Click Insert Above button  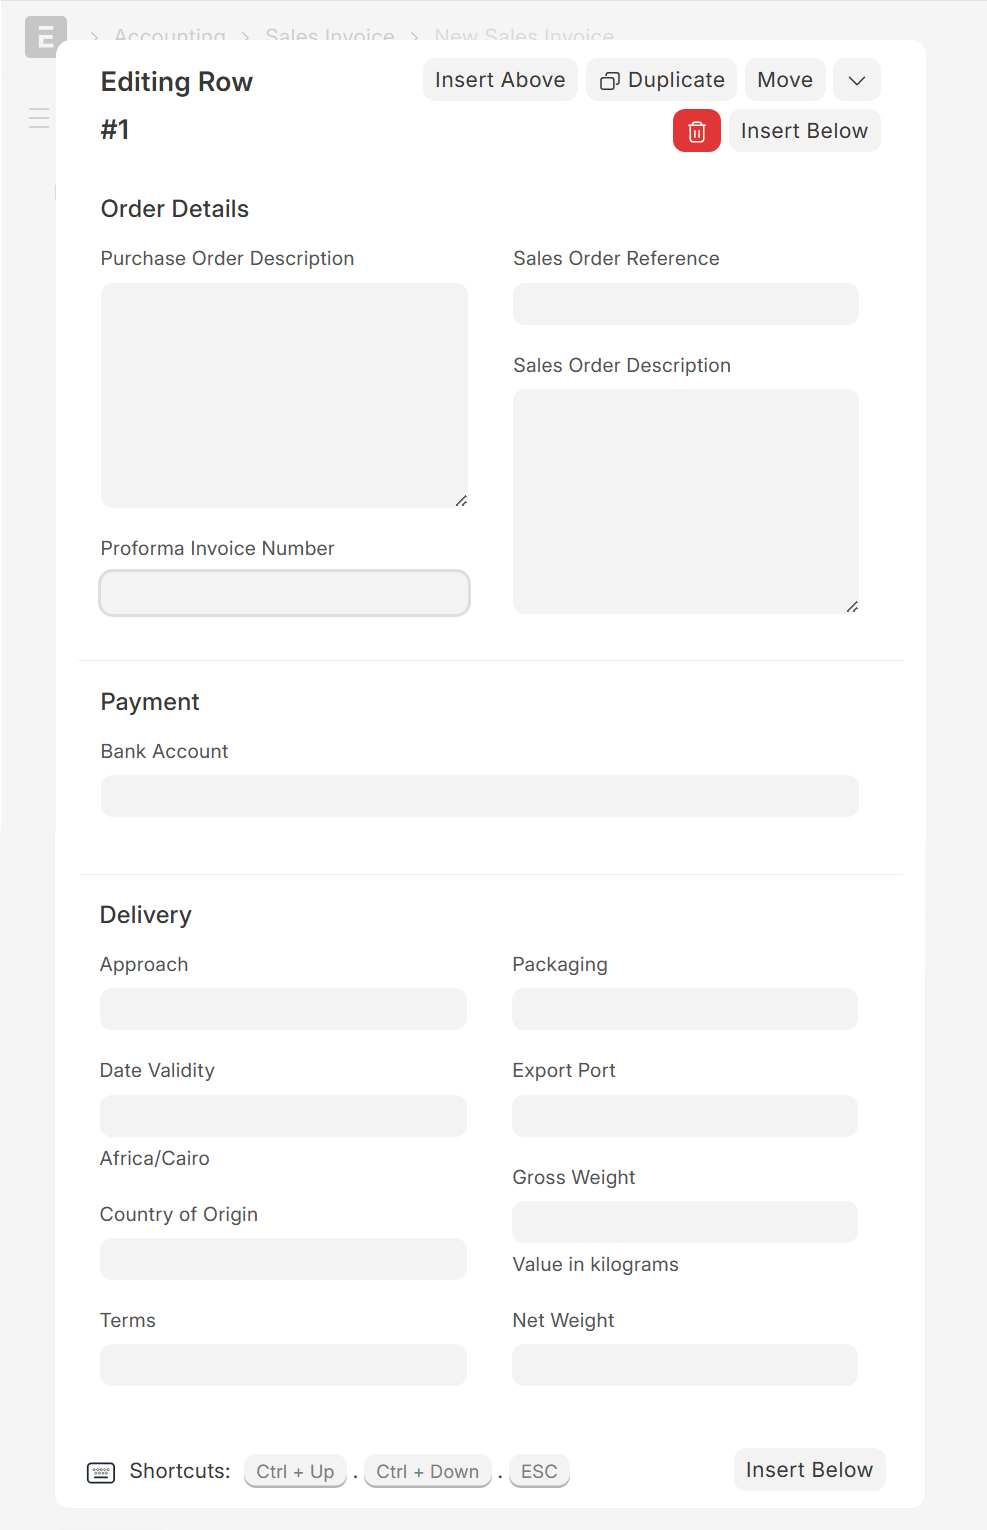pyautogui.click(x=500, y=80)
